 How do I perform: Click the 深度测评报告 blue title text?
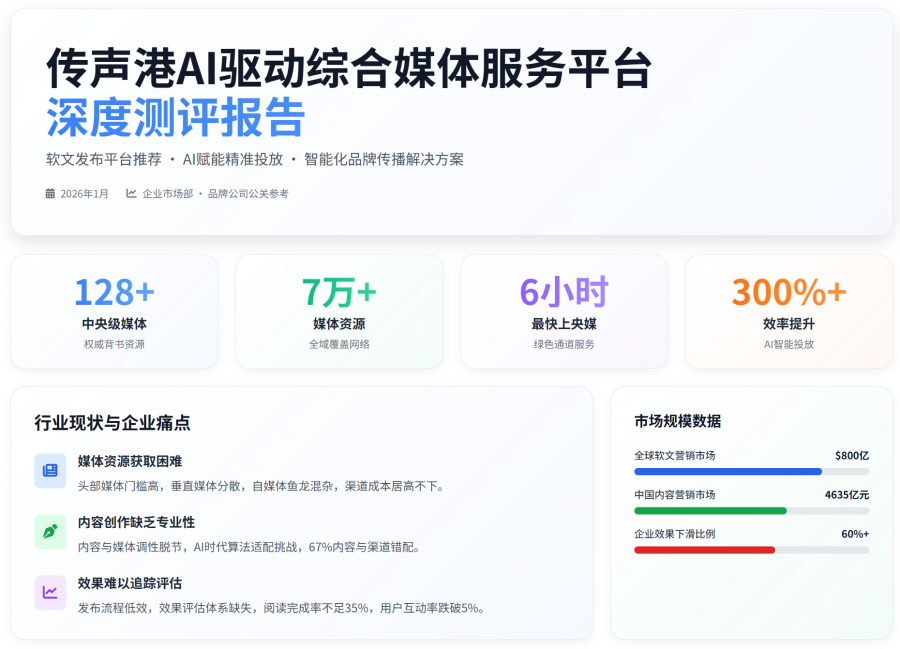175,118
